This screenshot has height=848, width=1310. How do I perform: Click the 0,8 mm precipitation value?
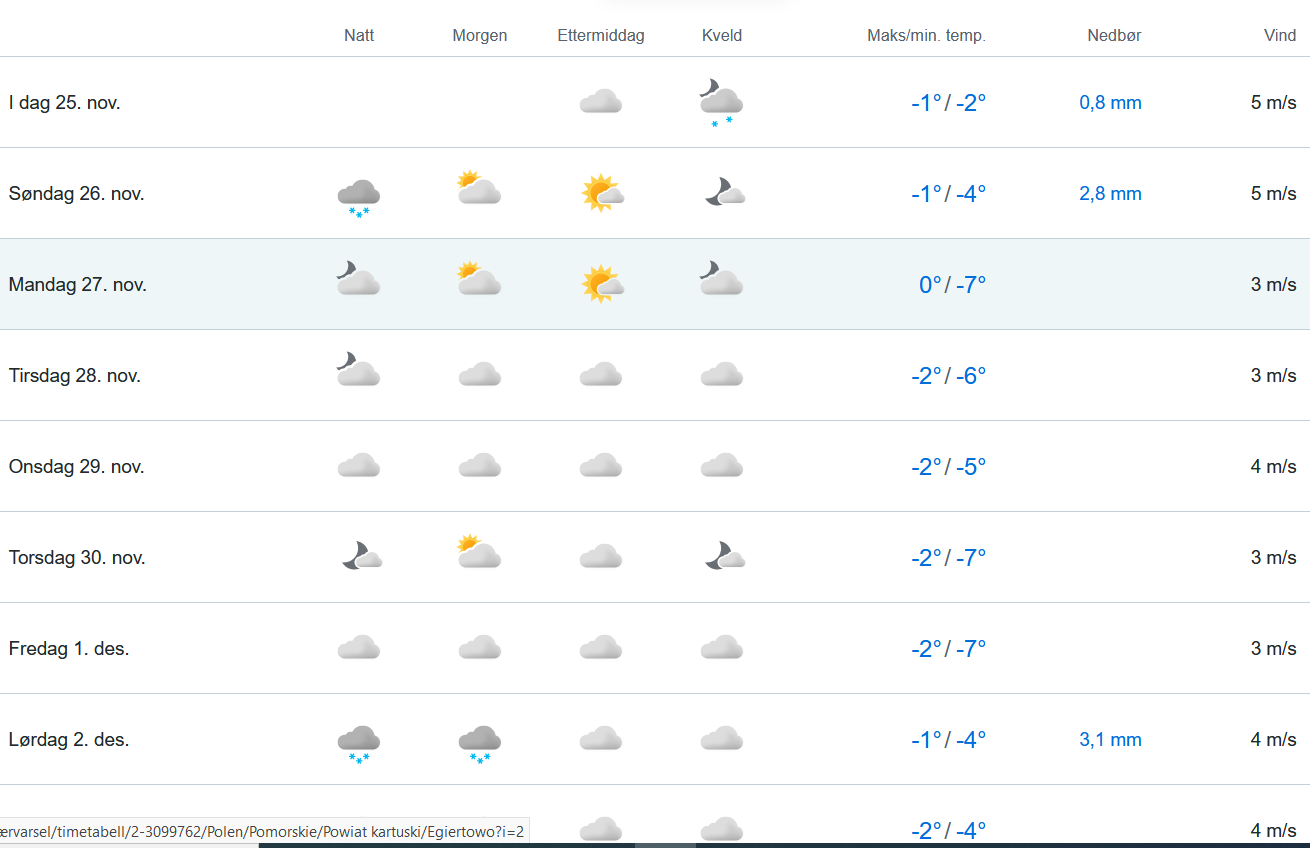point(1110,103)
